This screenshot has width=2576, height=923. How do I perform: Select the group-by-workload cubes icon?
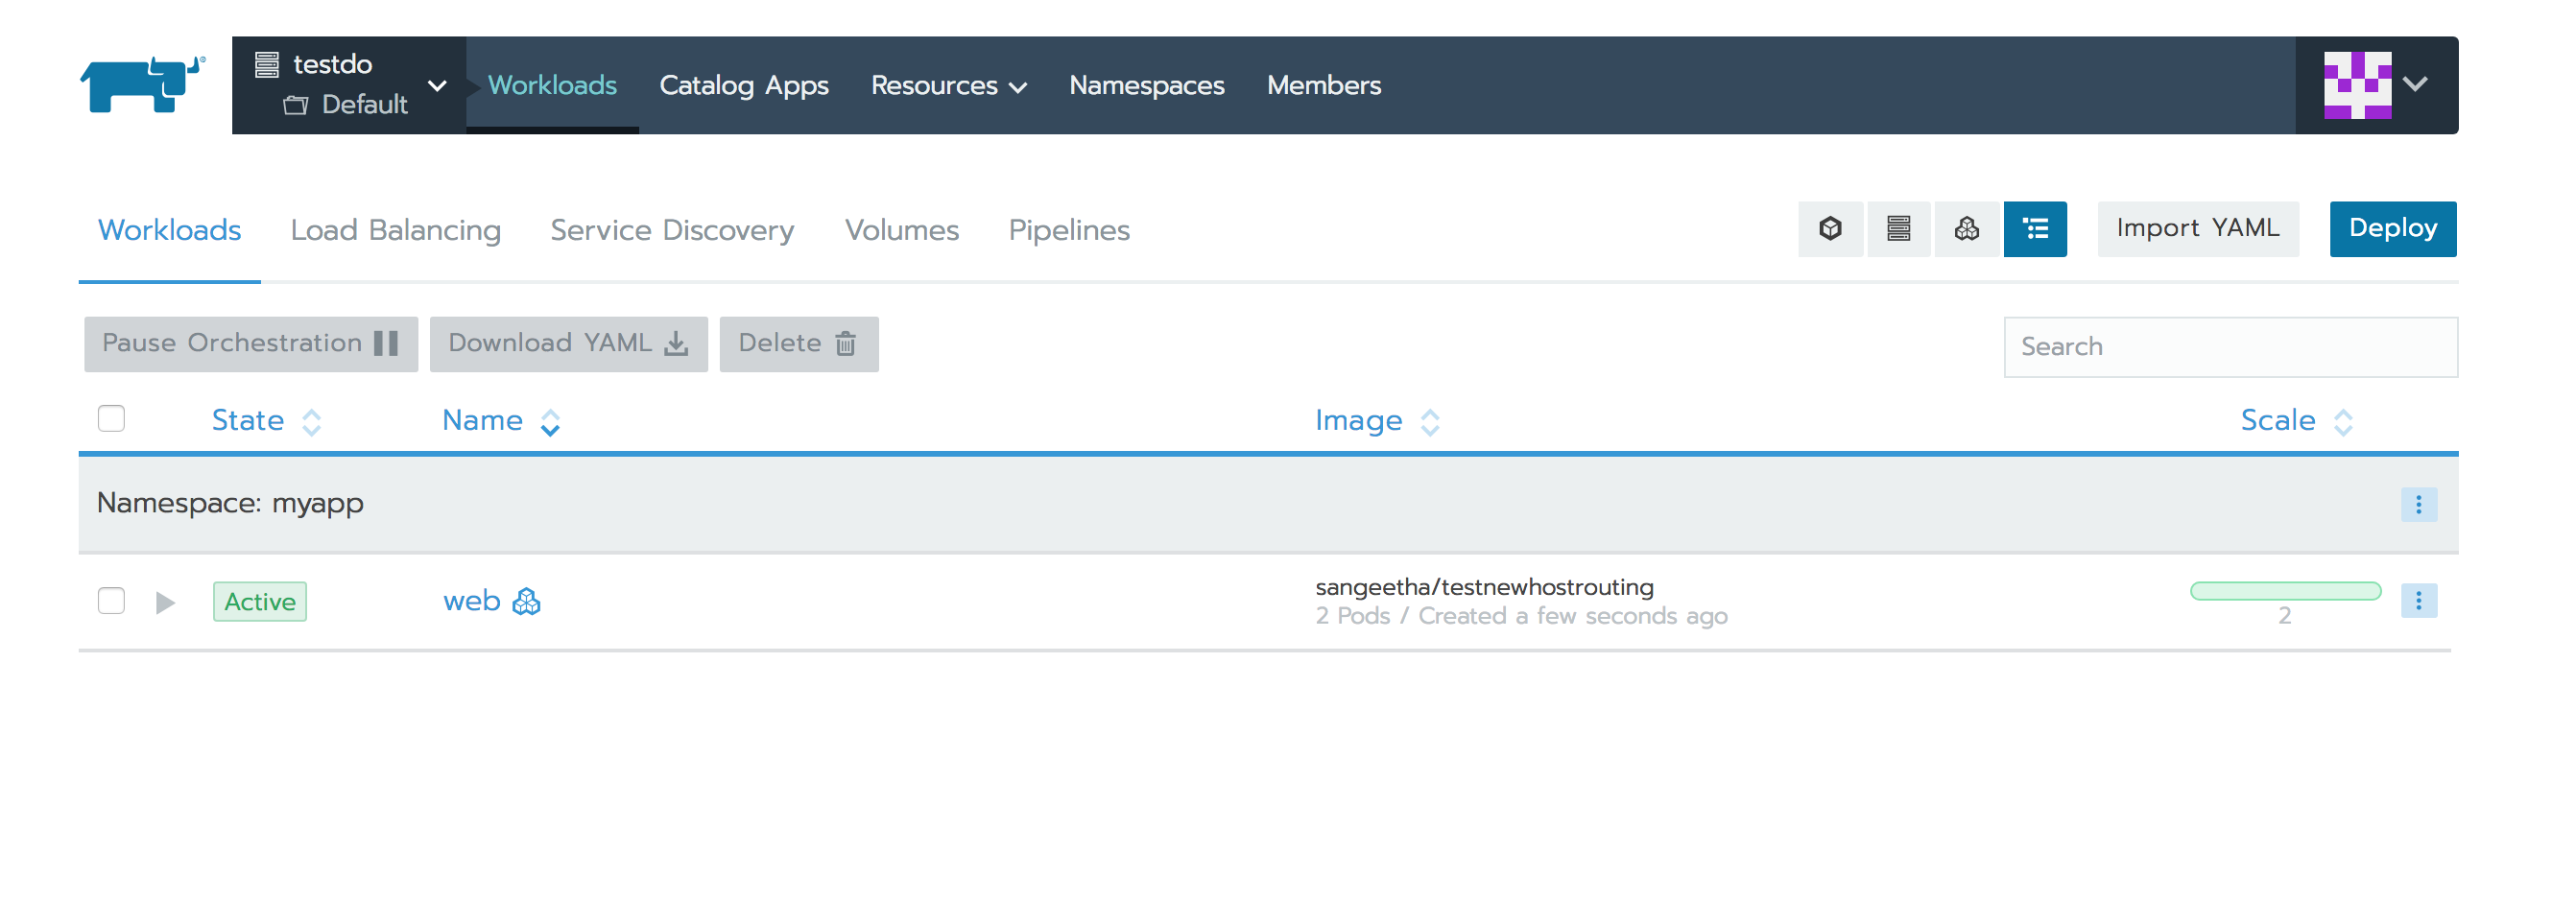pos(1966,229)
